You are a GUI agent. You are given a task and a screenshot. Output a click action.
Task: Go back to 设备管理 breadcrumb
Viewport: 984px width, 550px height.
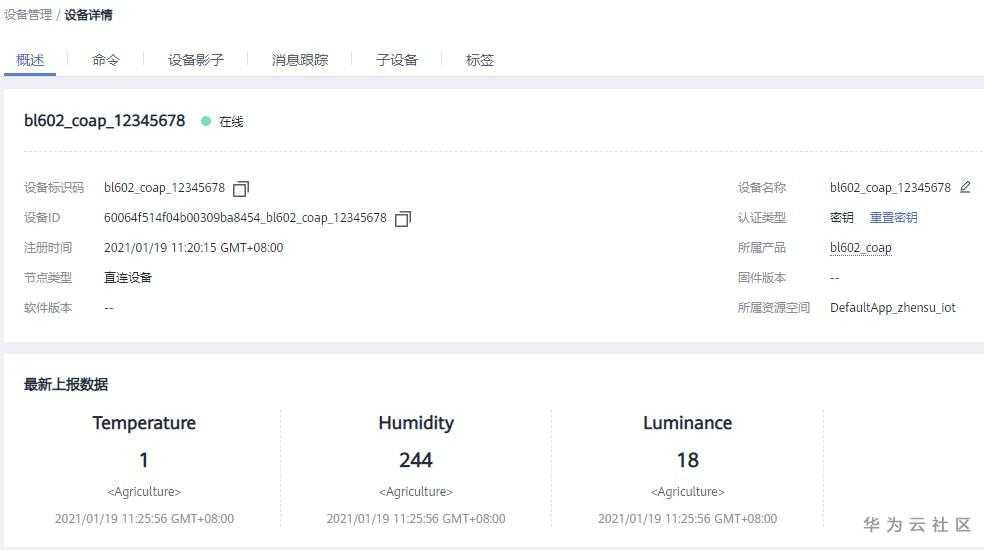pos(28,15)
